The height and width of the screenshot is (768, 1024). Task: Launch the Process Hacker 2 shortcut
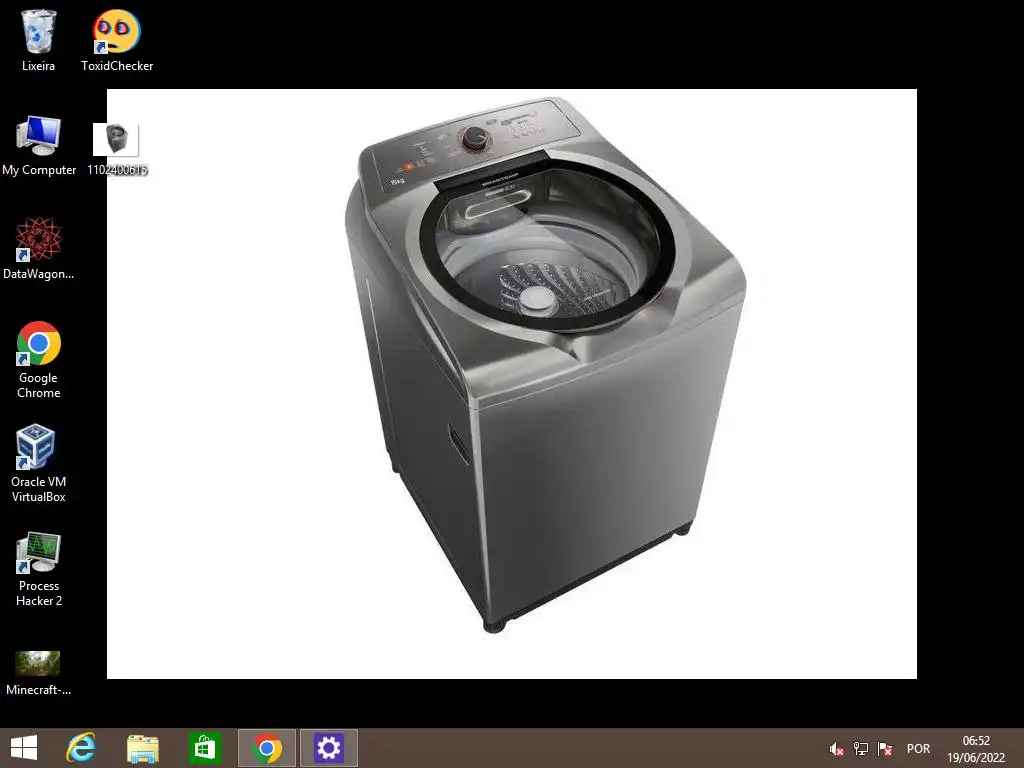click(x=39, y=568)
